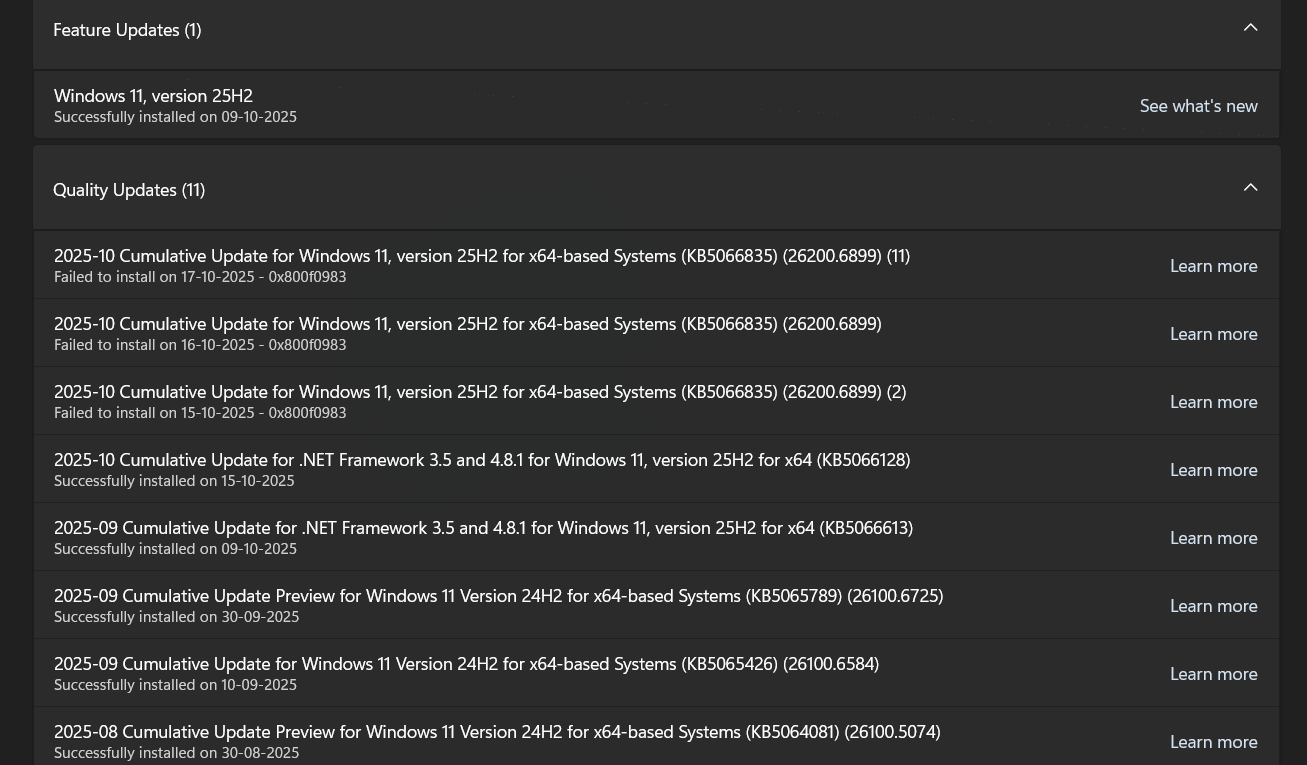This screenshot has width=1307, height=765.
Task: Select 'Successfully installed on 30-09-2025' status
Action: (176, 617)
